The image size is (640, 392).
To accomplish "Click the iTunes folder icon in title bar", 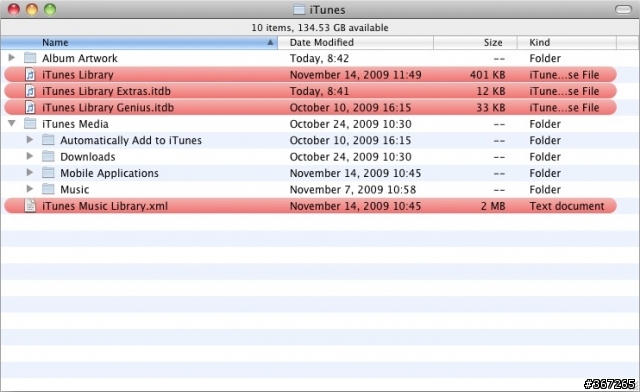I will pyautogui.click(x=300, y=9).
